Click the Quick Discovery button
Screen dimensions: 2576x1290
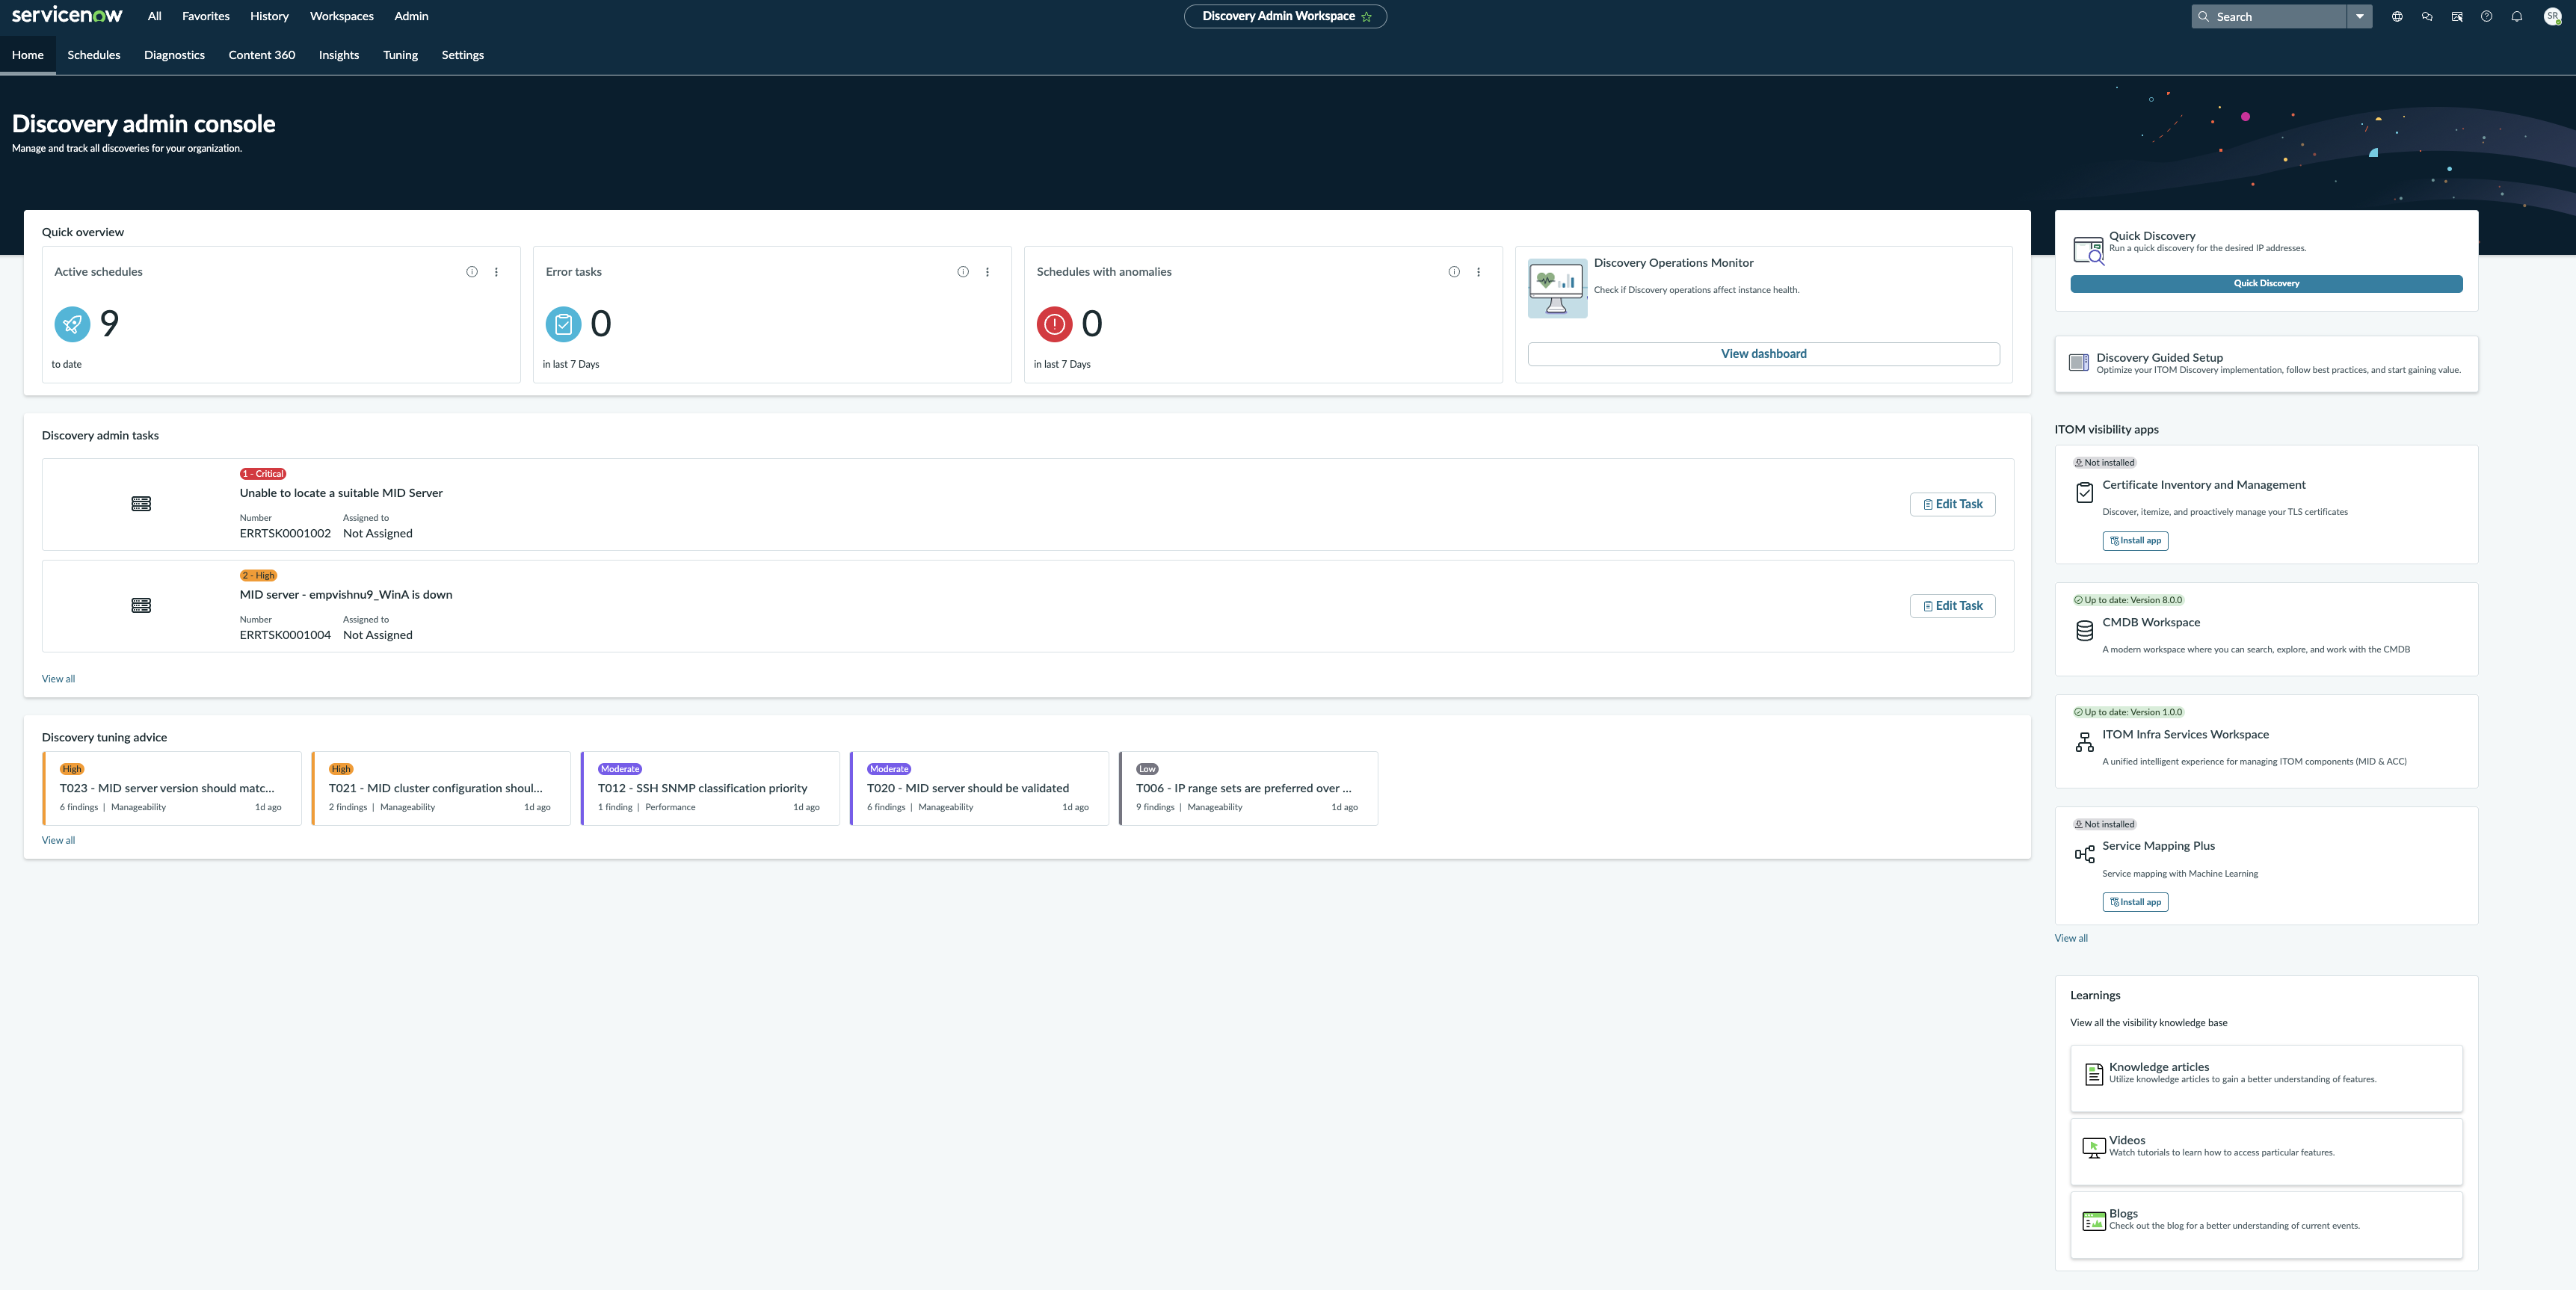tap(2266, 284)
